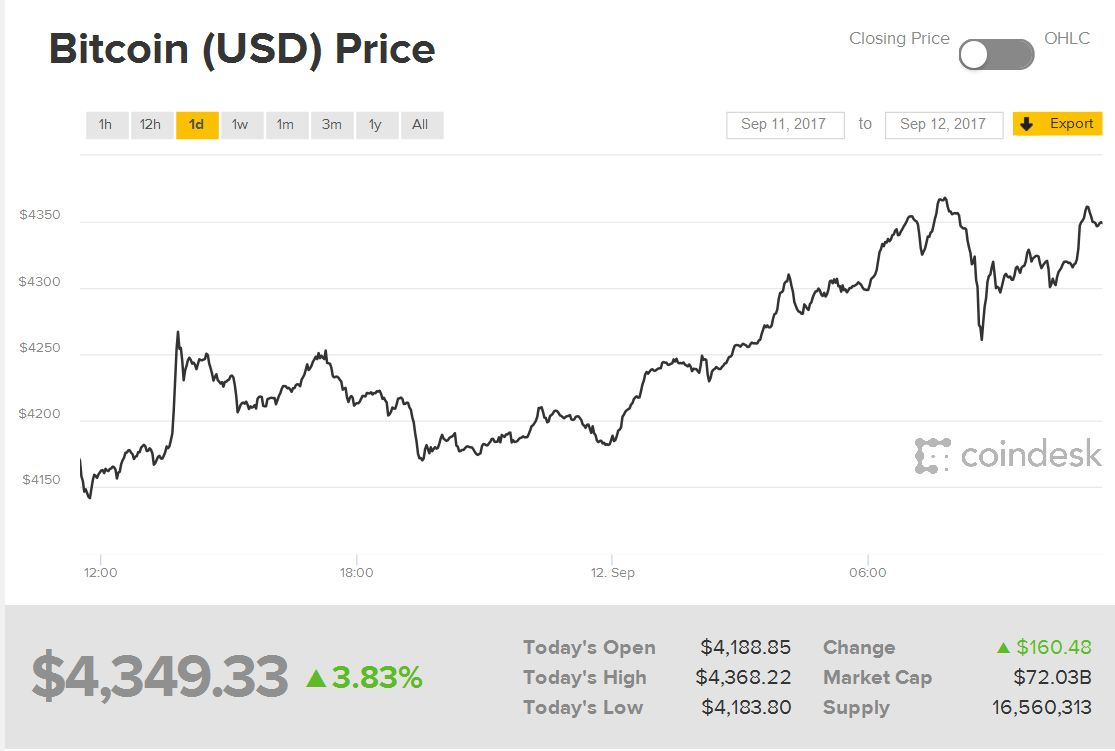This screenshot has width=1115, height=751.
Task: Click the coindesk watermark text
Action: click(x=1031, y=455)
